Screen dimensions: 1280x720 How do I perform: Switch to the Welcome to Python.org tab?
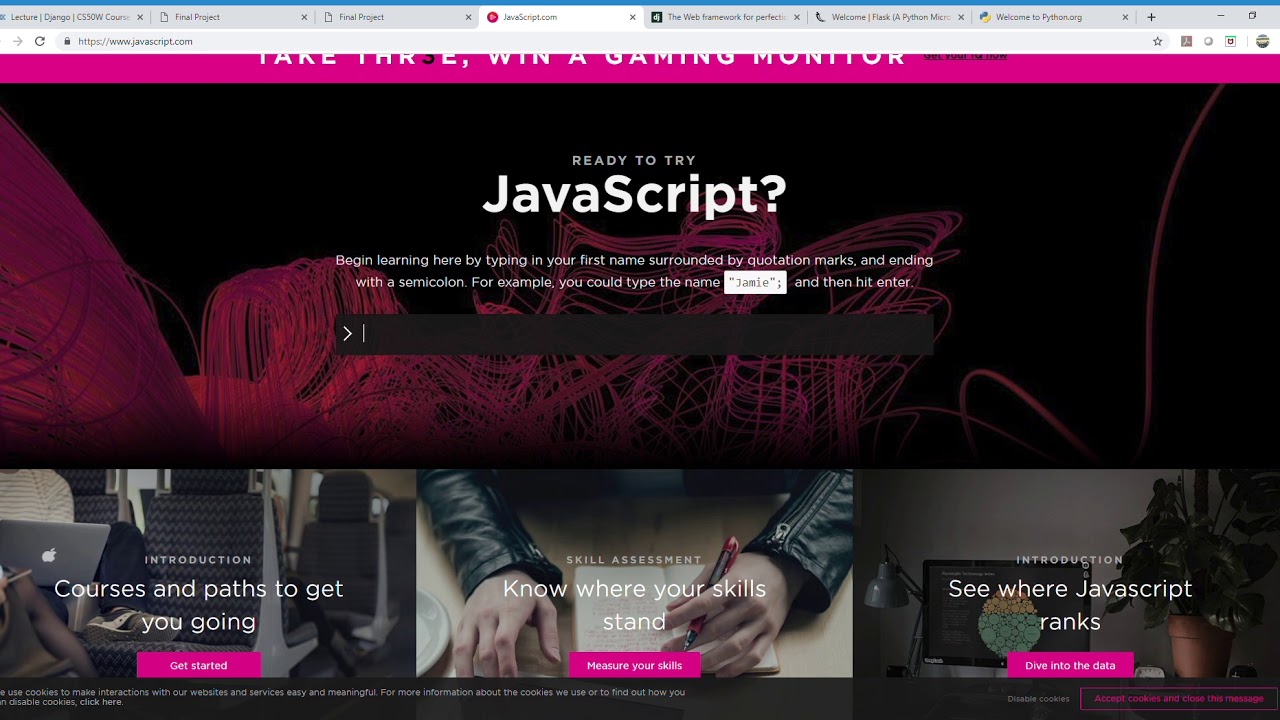1052,17
